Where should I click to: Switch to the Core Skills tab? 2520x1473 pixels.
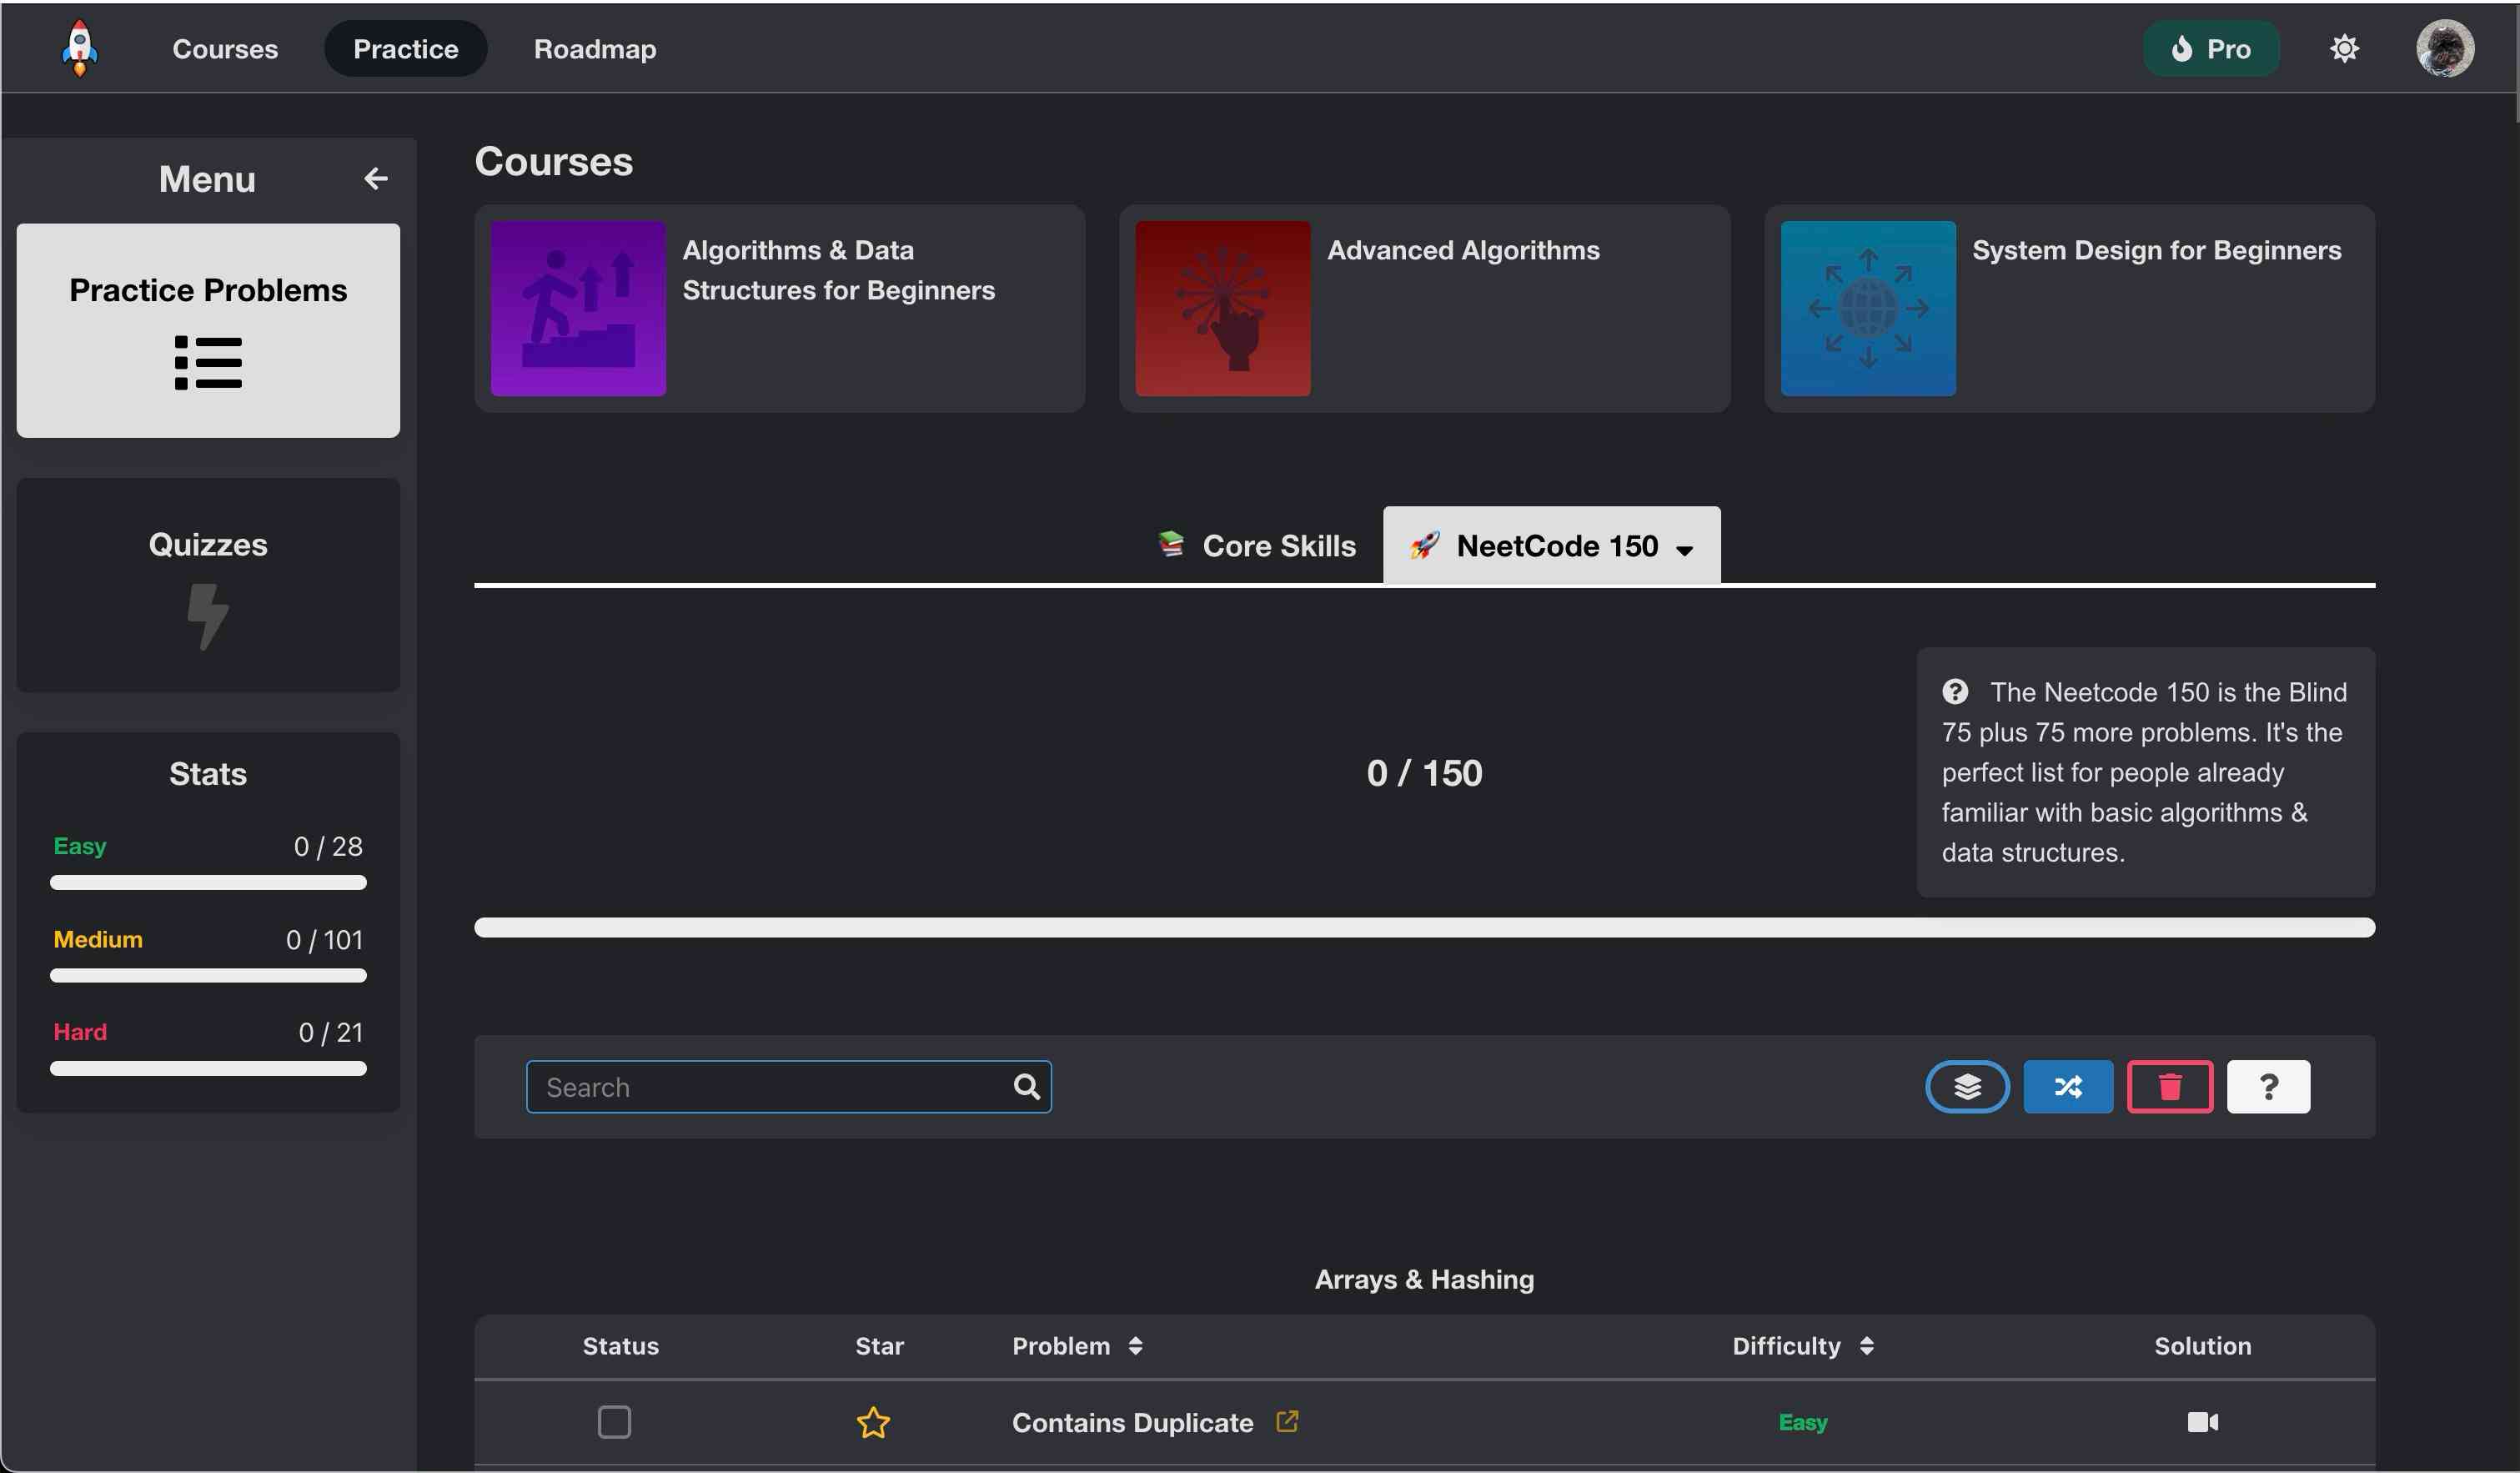pos(1258,545)
